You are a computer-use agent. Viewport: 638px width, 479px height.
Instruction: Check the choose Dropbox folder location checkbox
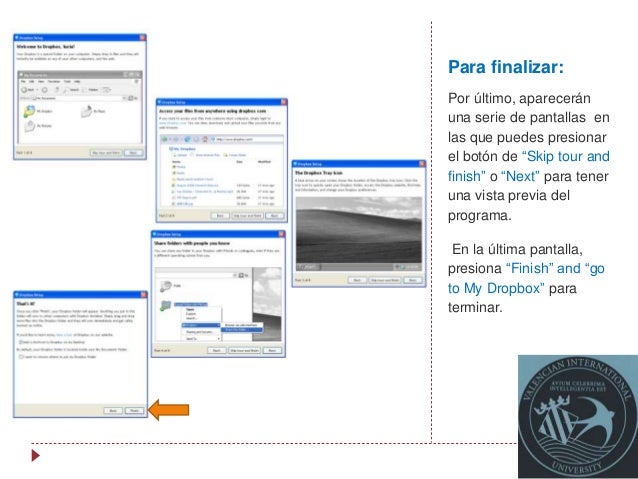coord(21,357)
